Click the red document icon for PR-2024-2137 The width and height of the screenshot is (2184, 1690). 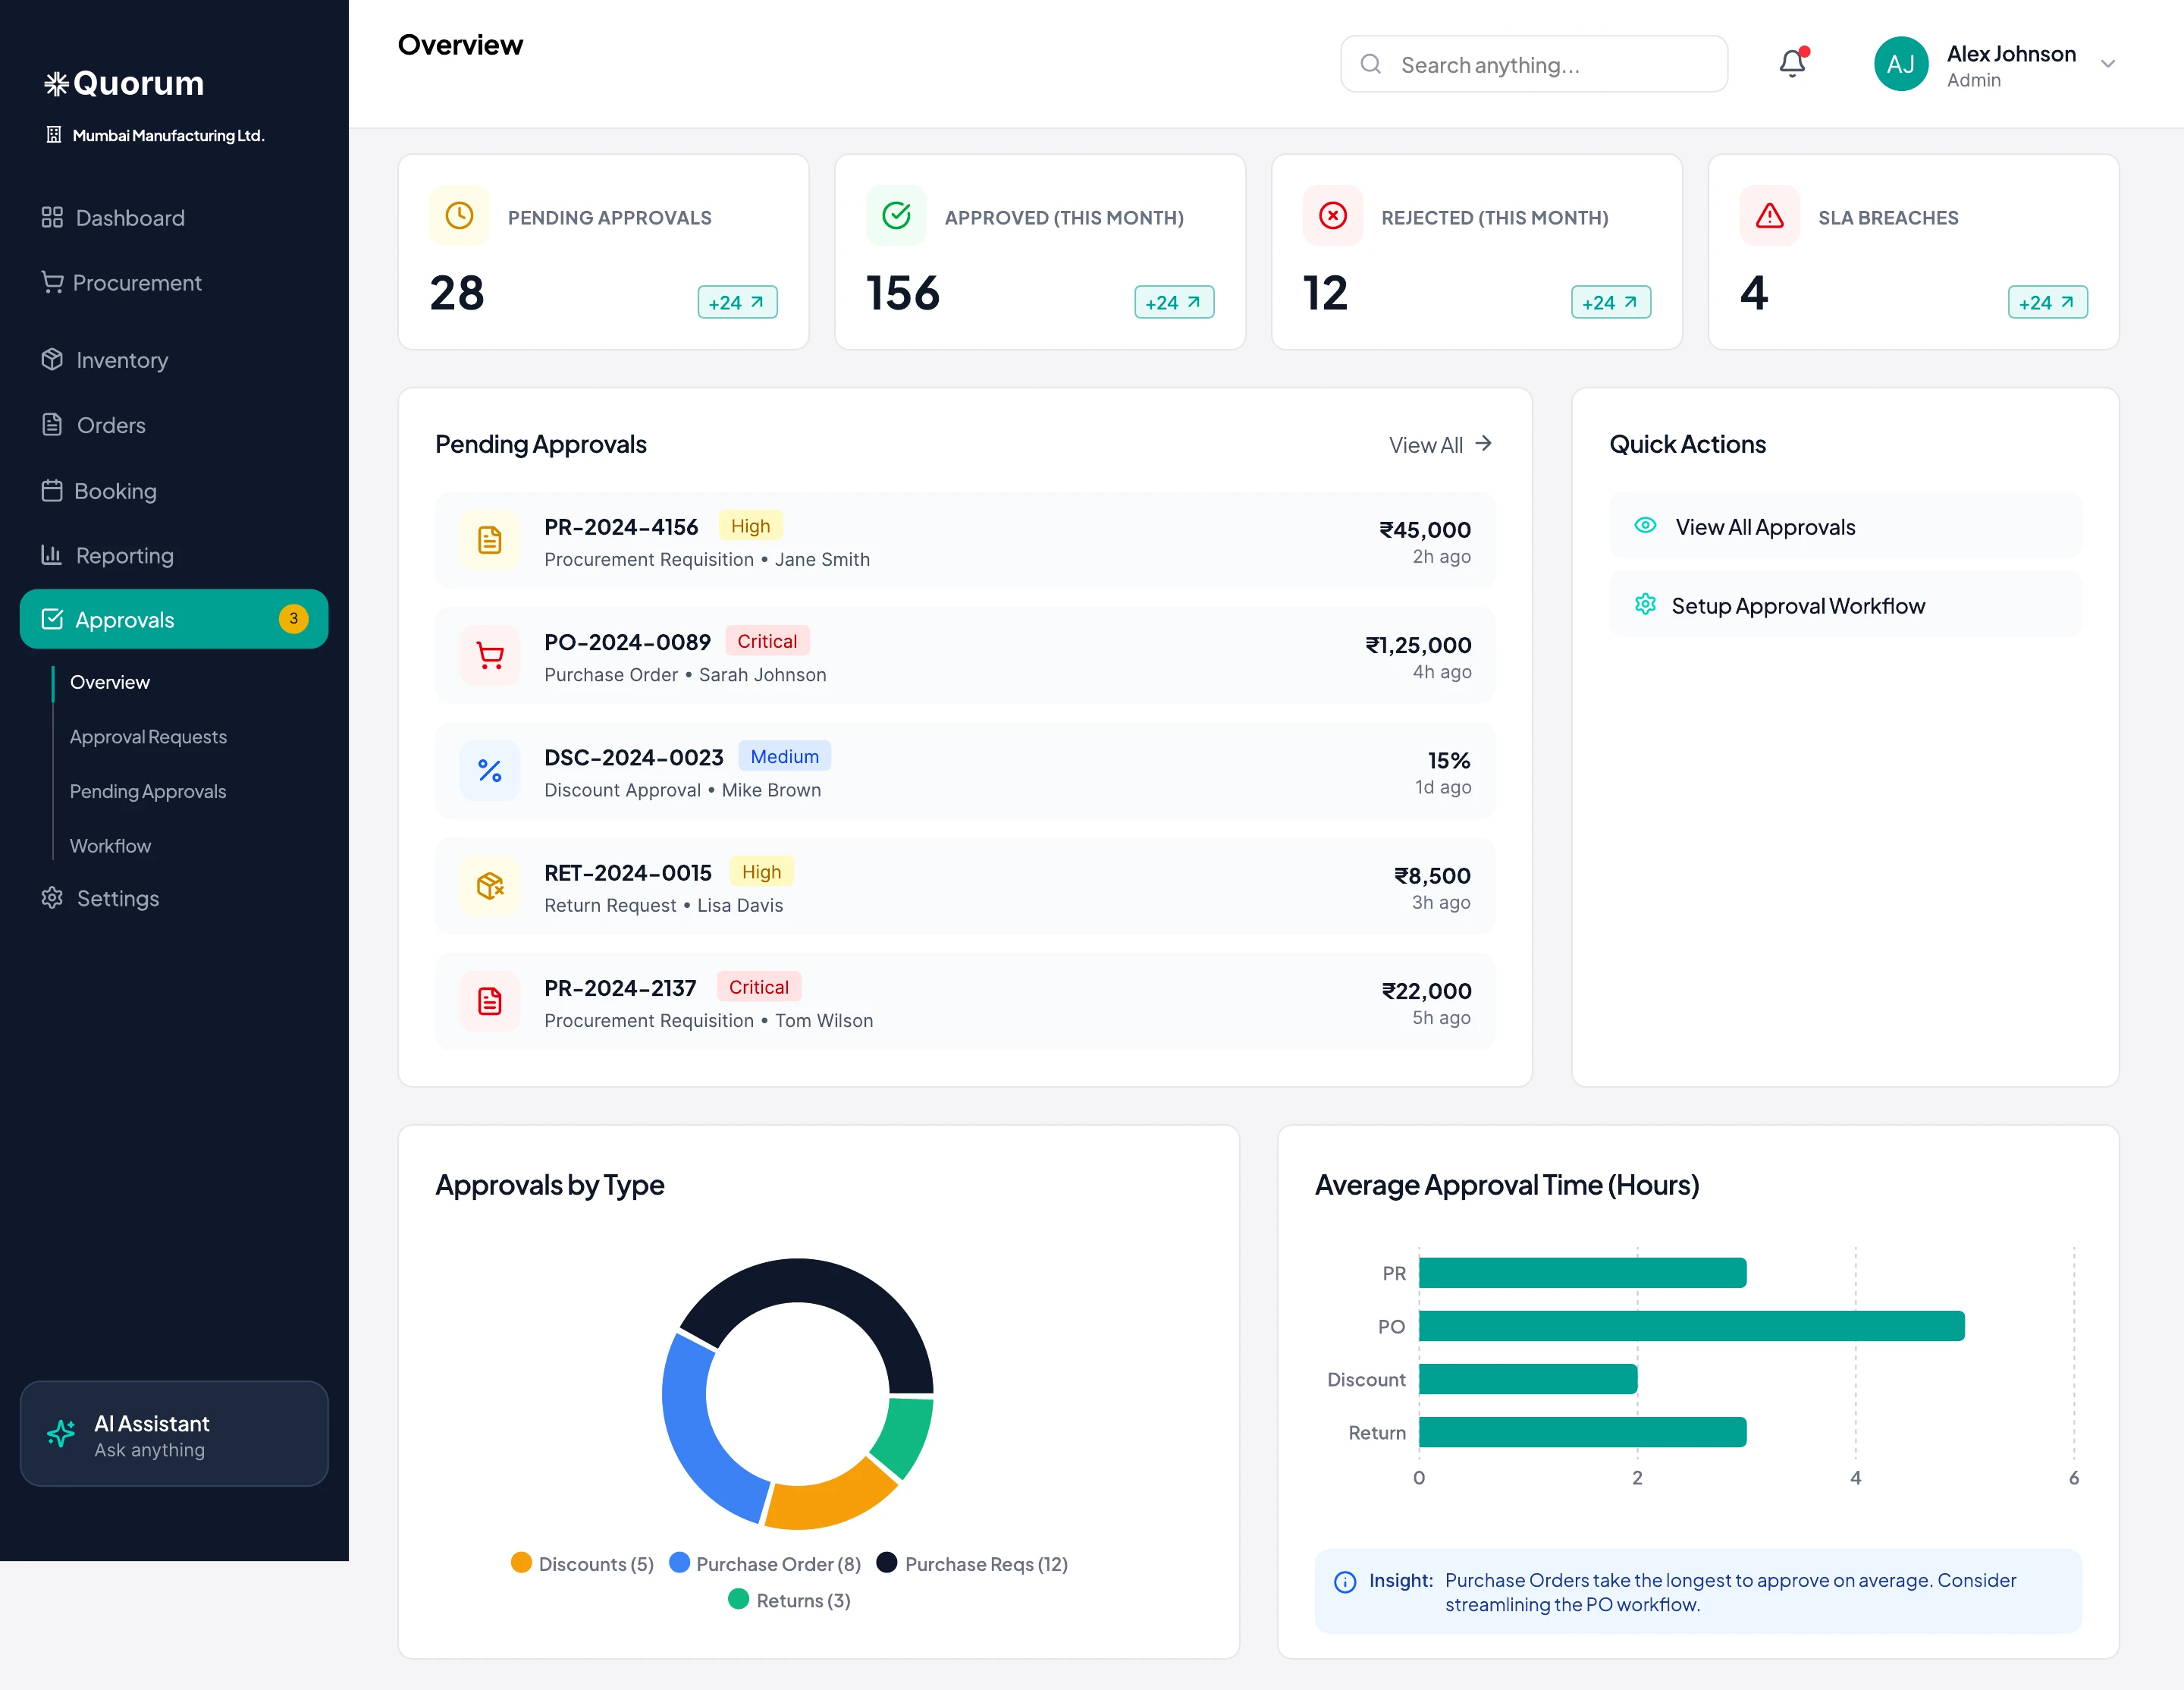[x=490, y=1002]
